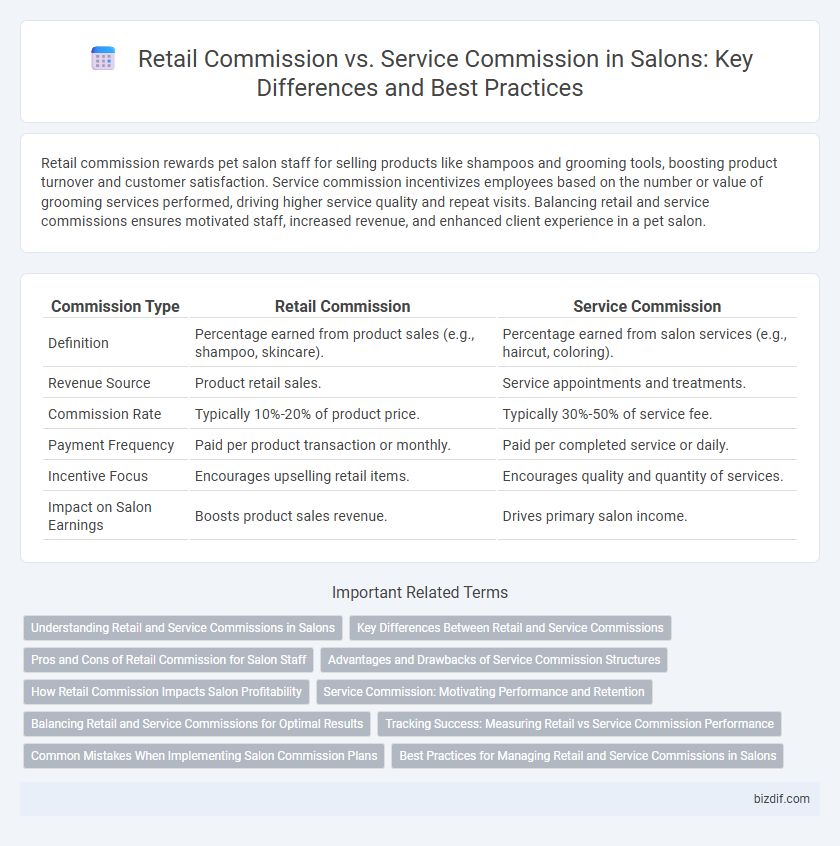Open 'Tracking Success: Measuring Retail vs Service' tag

pyautogui.click(x=579, y=724)
